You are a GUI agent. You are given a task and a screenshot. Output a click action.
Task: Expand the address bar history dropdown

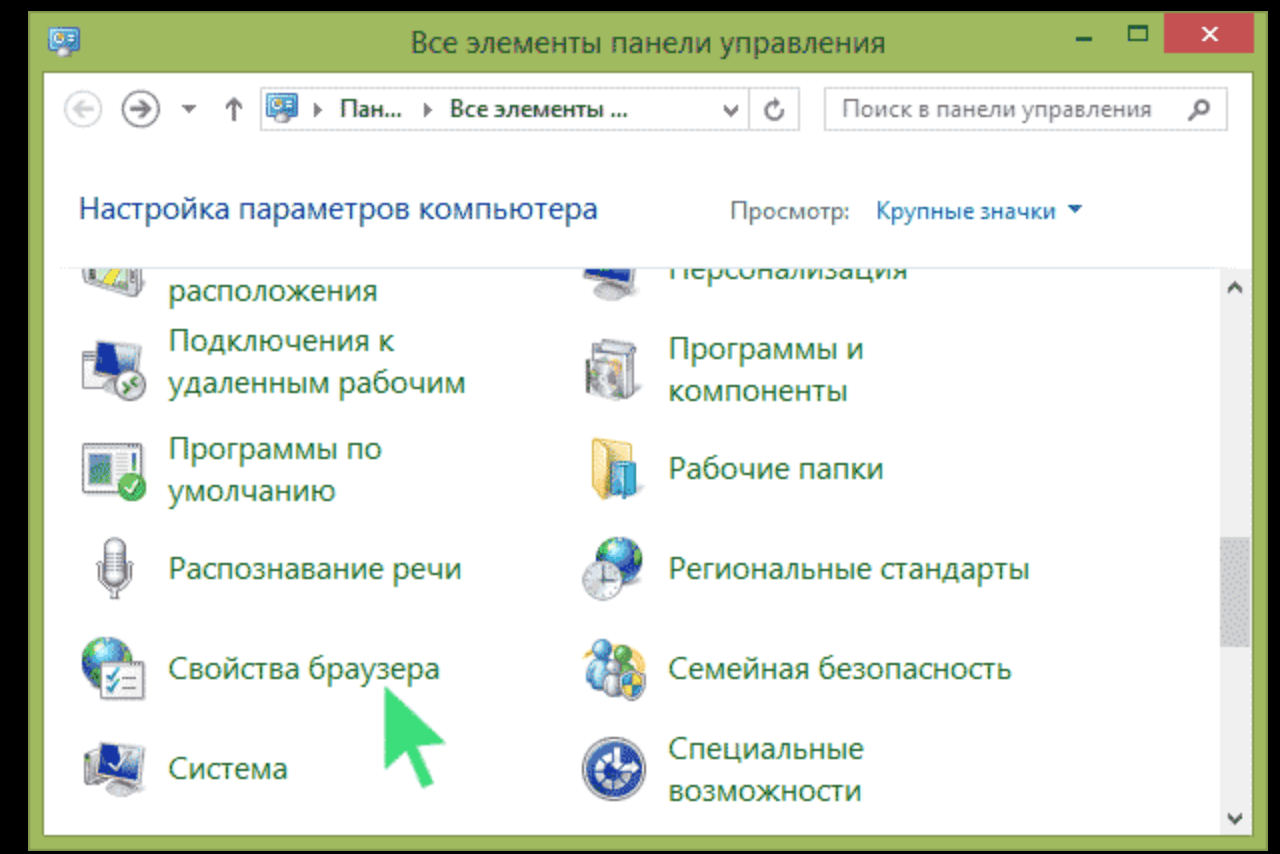tap(731, 110)
